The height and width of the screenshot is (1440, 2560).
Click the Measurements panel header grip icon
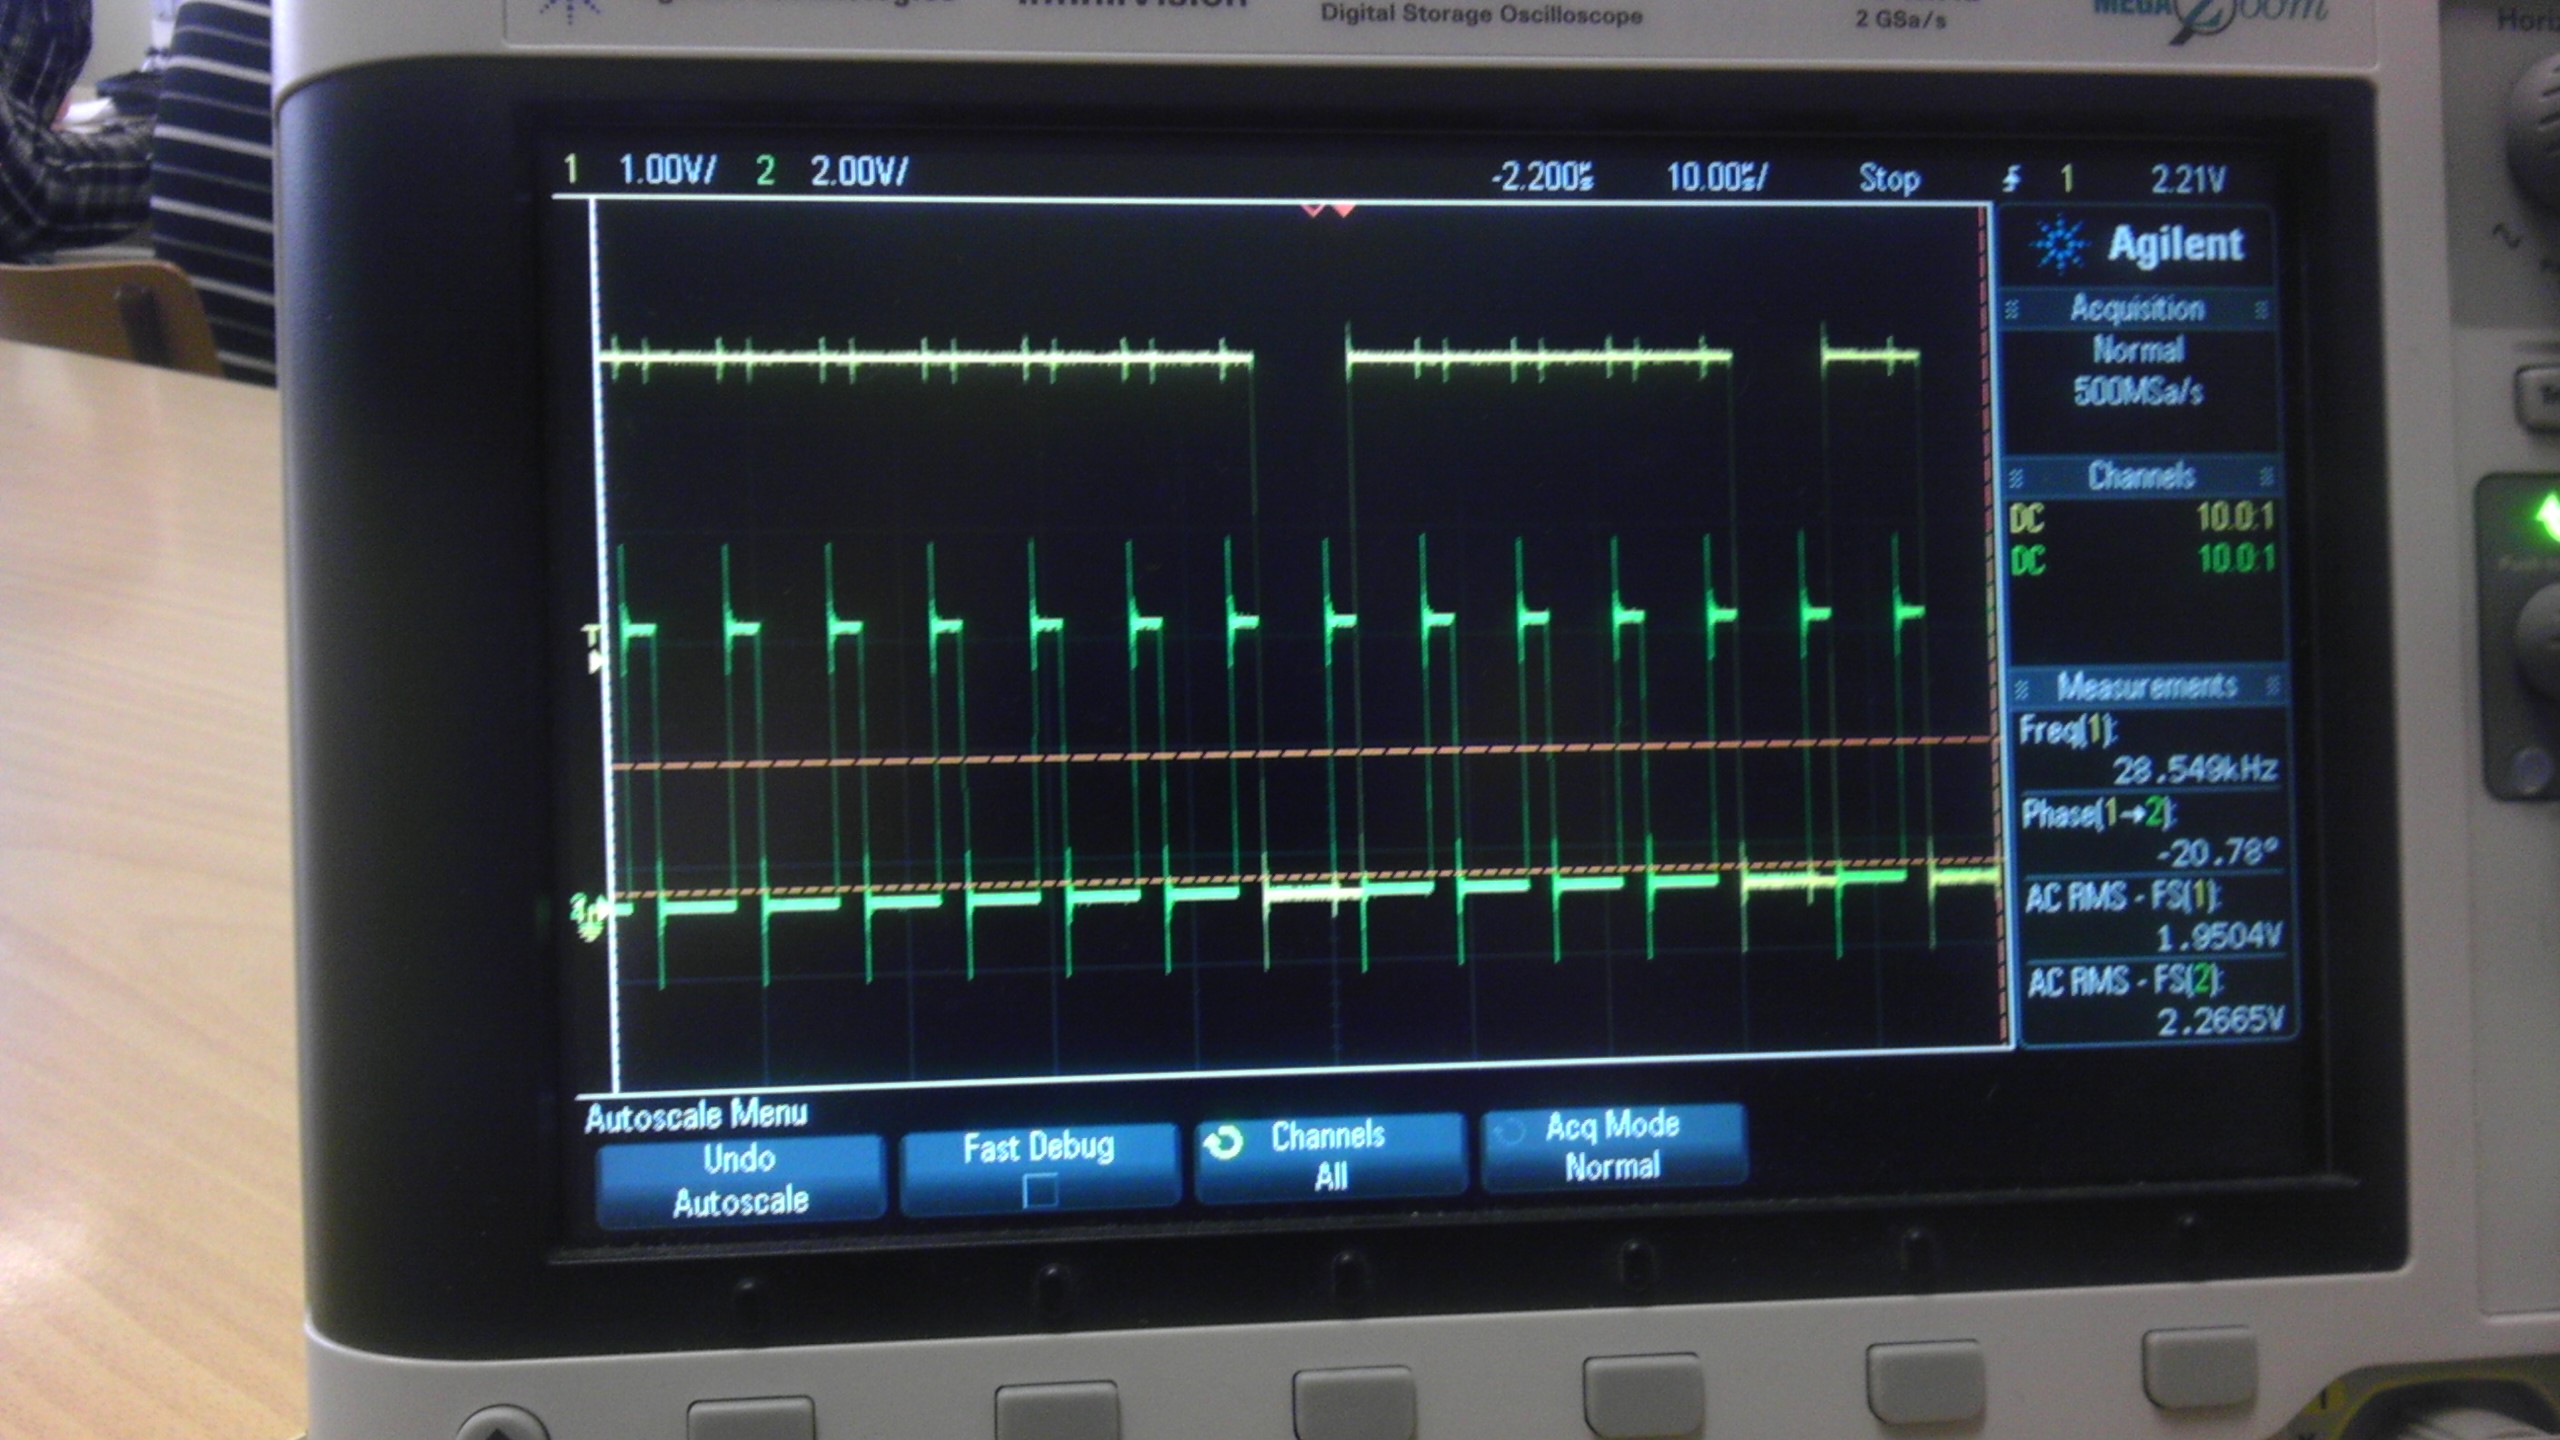coord(2021,688)
